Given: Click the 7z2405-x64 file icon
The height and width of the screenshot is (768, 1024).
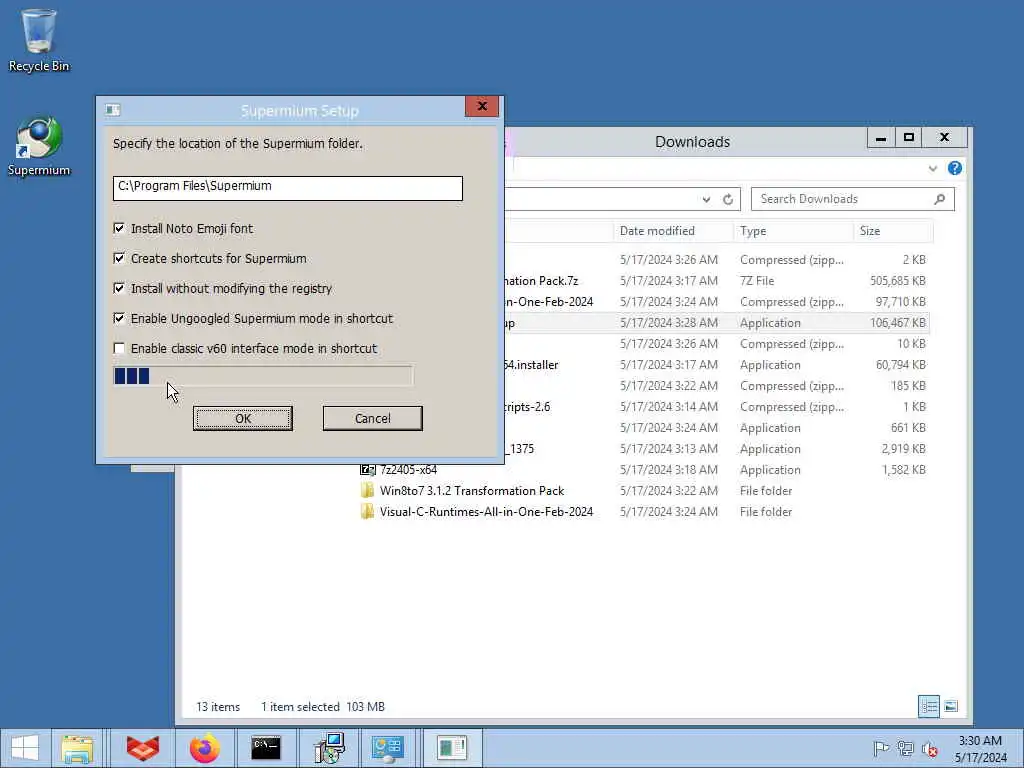Looking at the screenshot, I should (x=368, y=470).
